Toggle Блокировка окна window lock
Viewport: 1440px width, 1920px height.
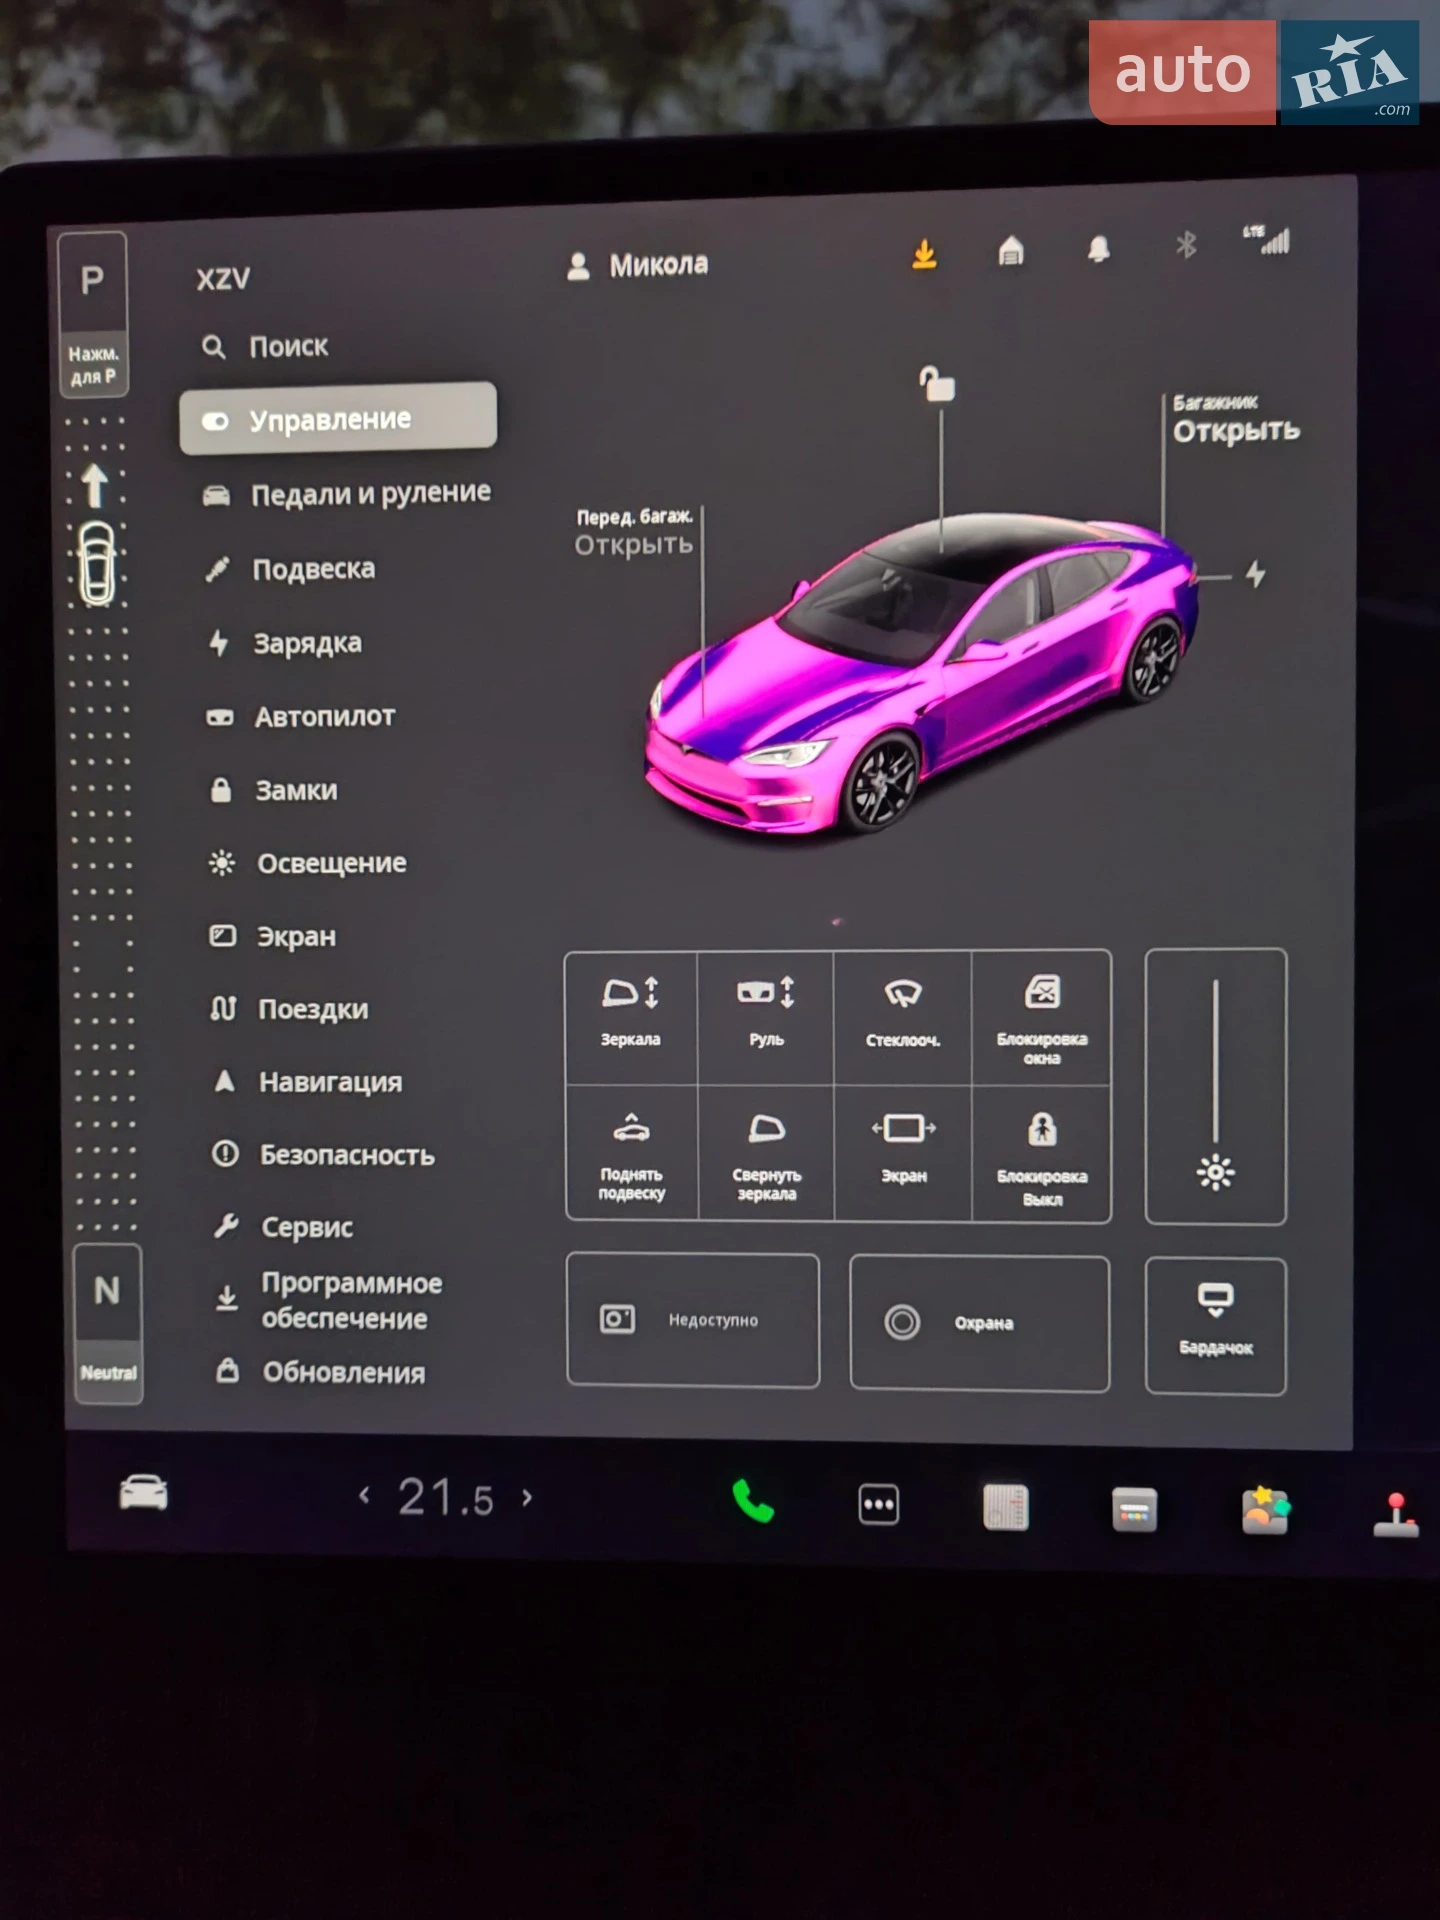point(1041,1018)
